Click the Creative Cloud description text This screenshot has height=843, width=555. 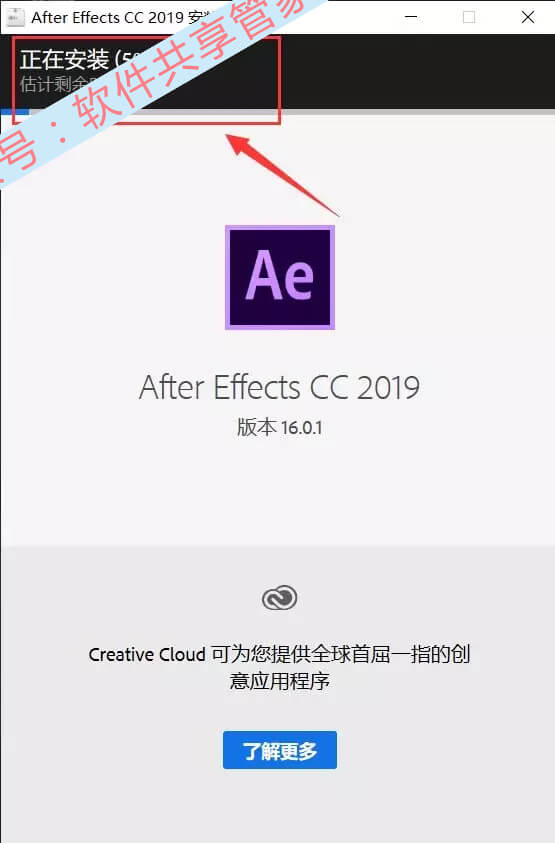click(280, 668)
